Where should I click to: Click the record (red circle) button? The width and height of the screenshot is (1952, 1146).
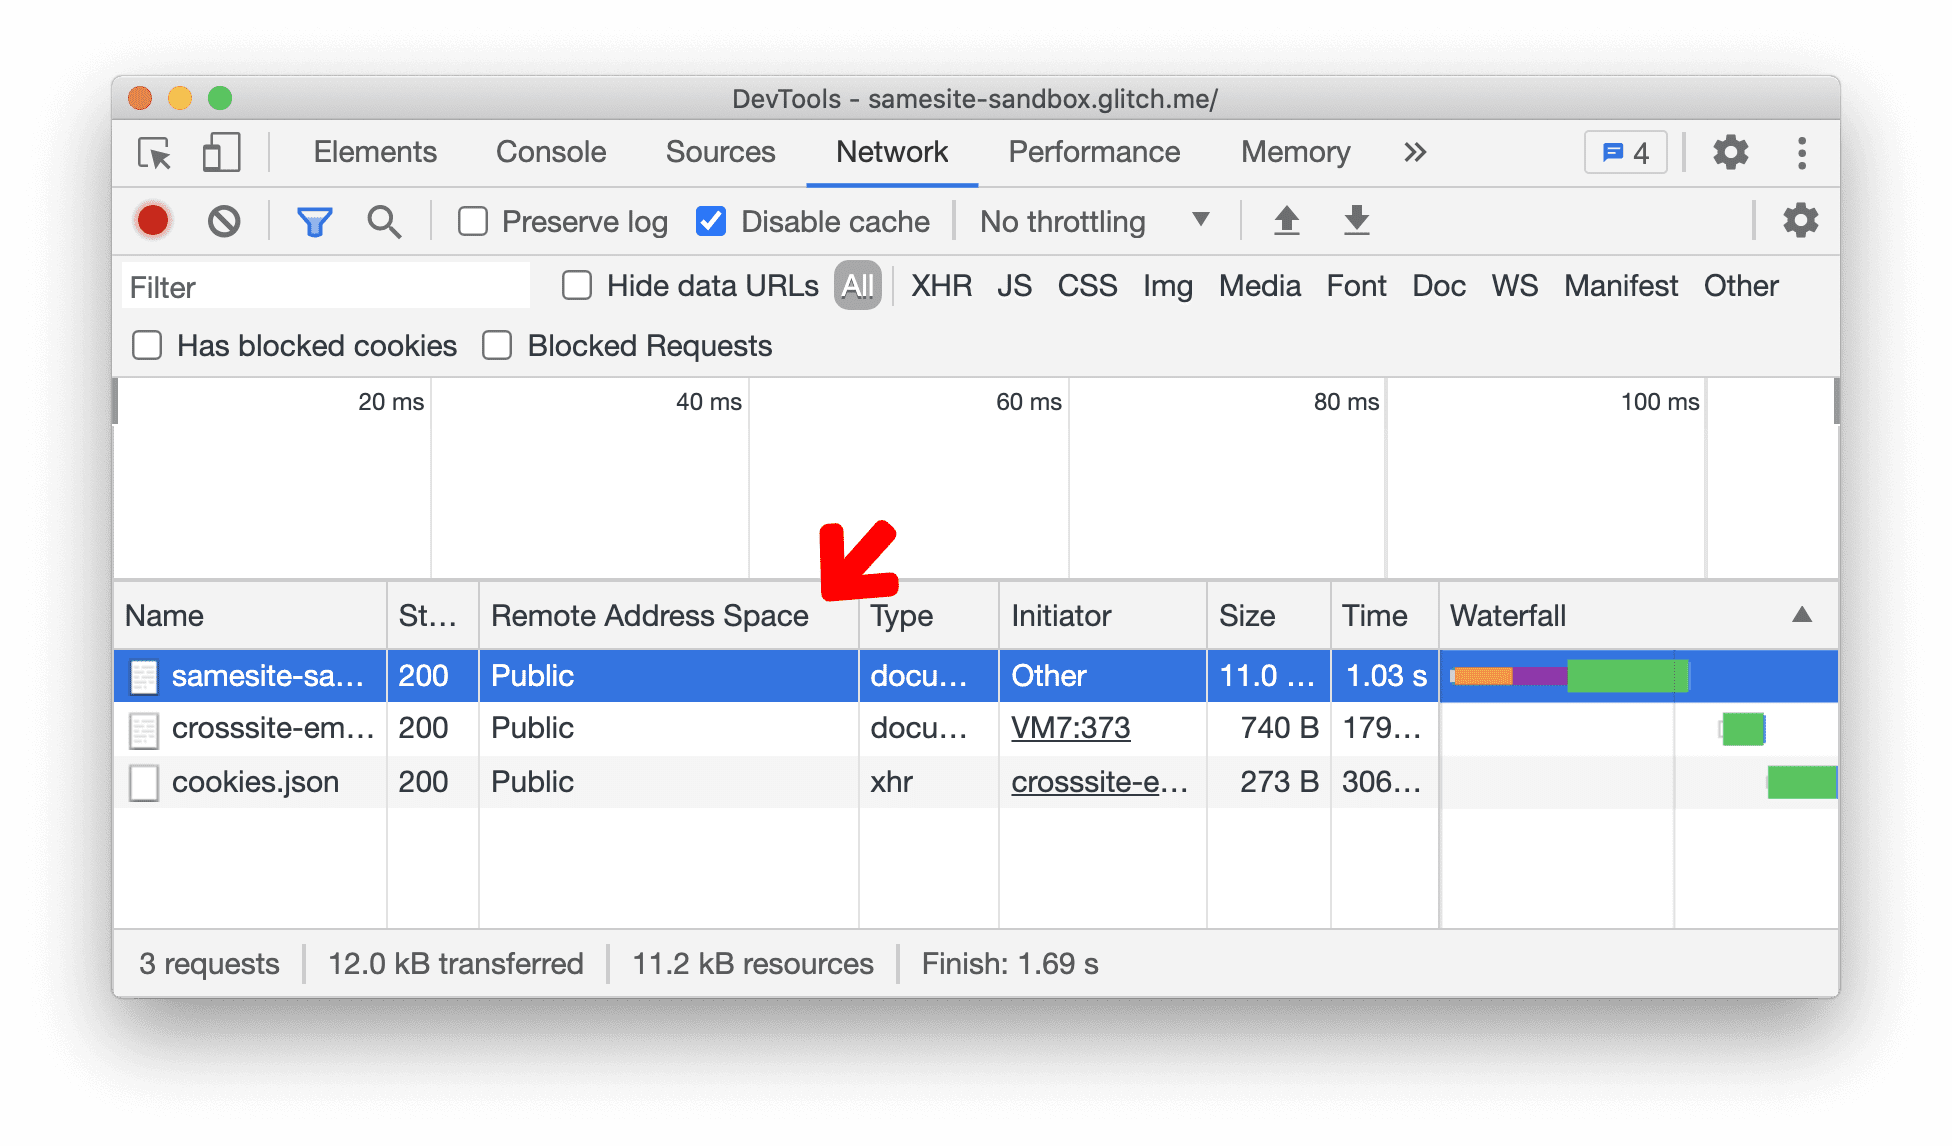point(153,220)
